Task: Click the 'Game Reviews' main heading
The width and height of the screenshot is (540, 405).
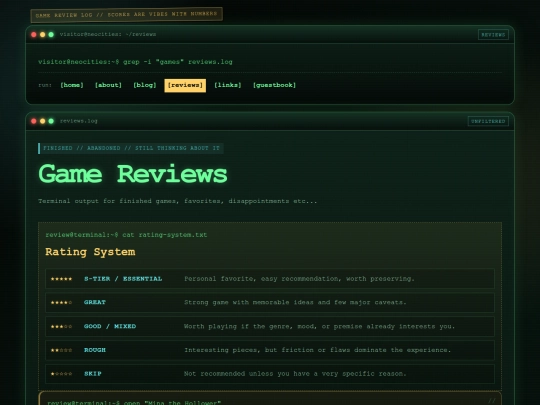Action: coord(133,174)
